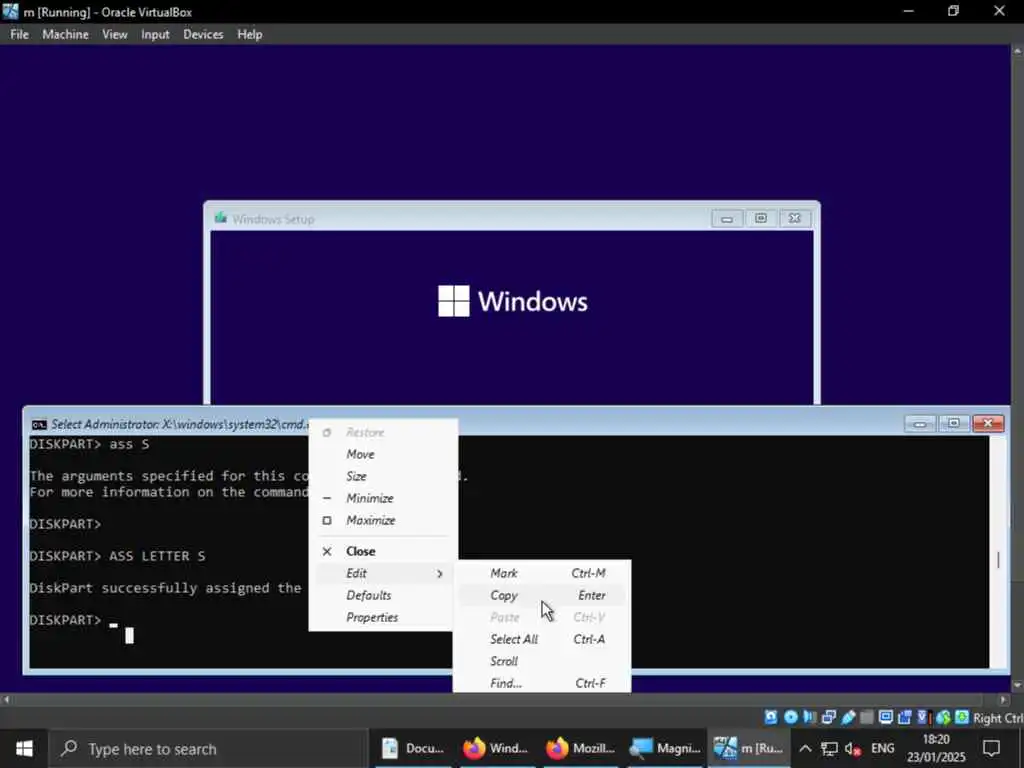Click the 'ASS LETTER S' command line text
Image resolution: width=1024 pixels, height=768 pixels.
tap(157, 556)
